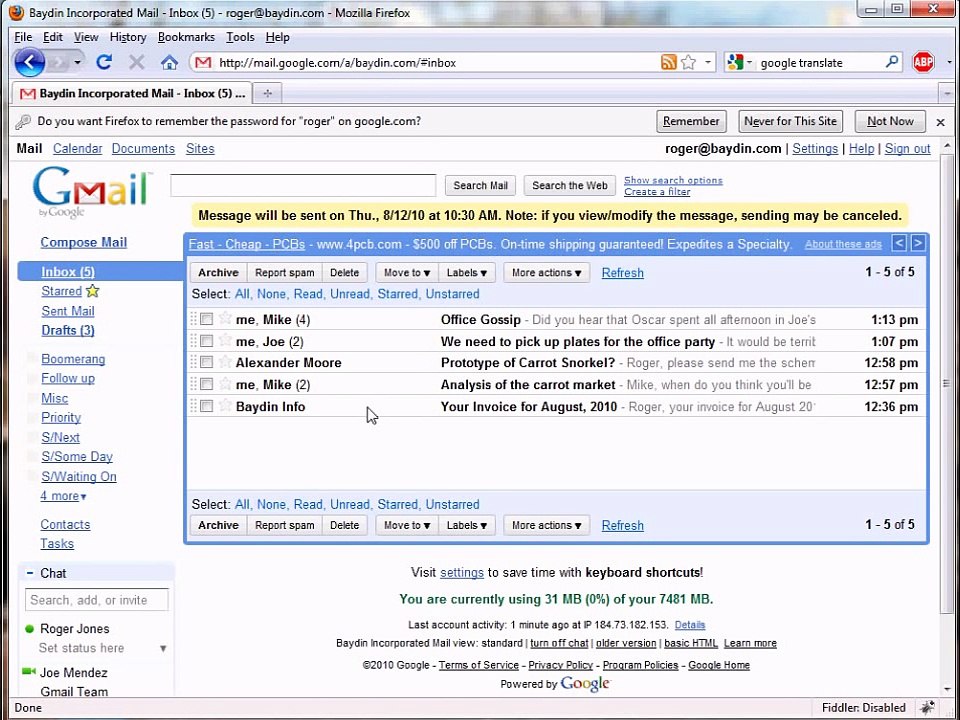Open the Drafts (3) folder
The height and width of the screenshot is (720, 960).
[68, 331]
